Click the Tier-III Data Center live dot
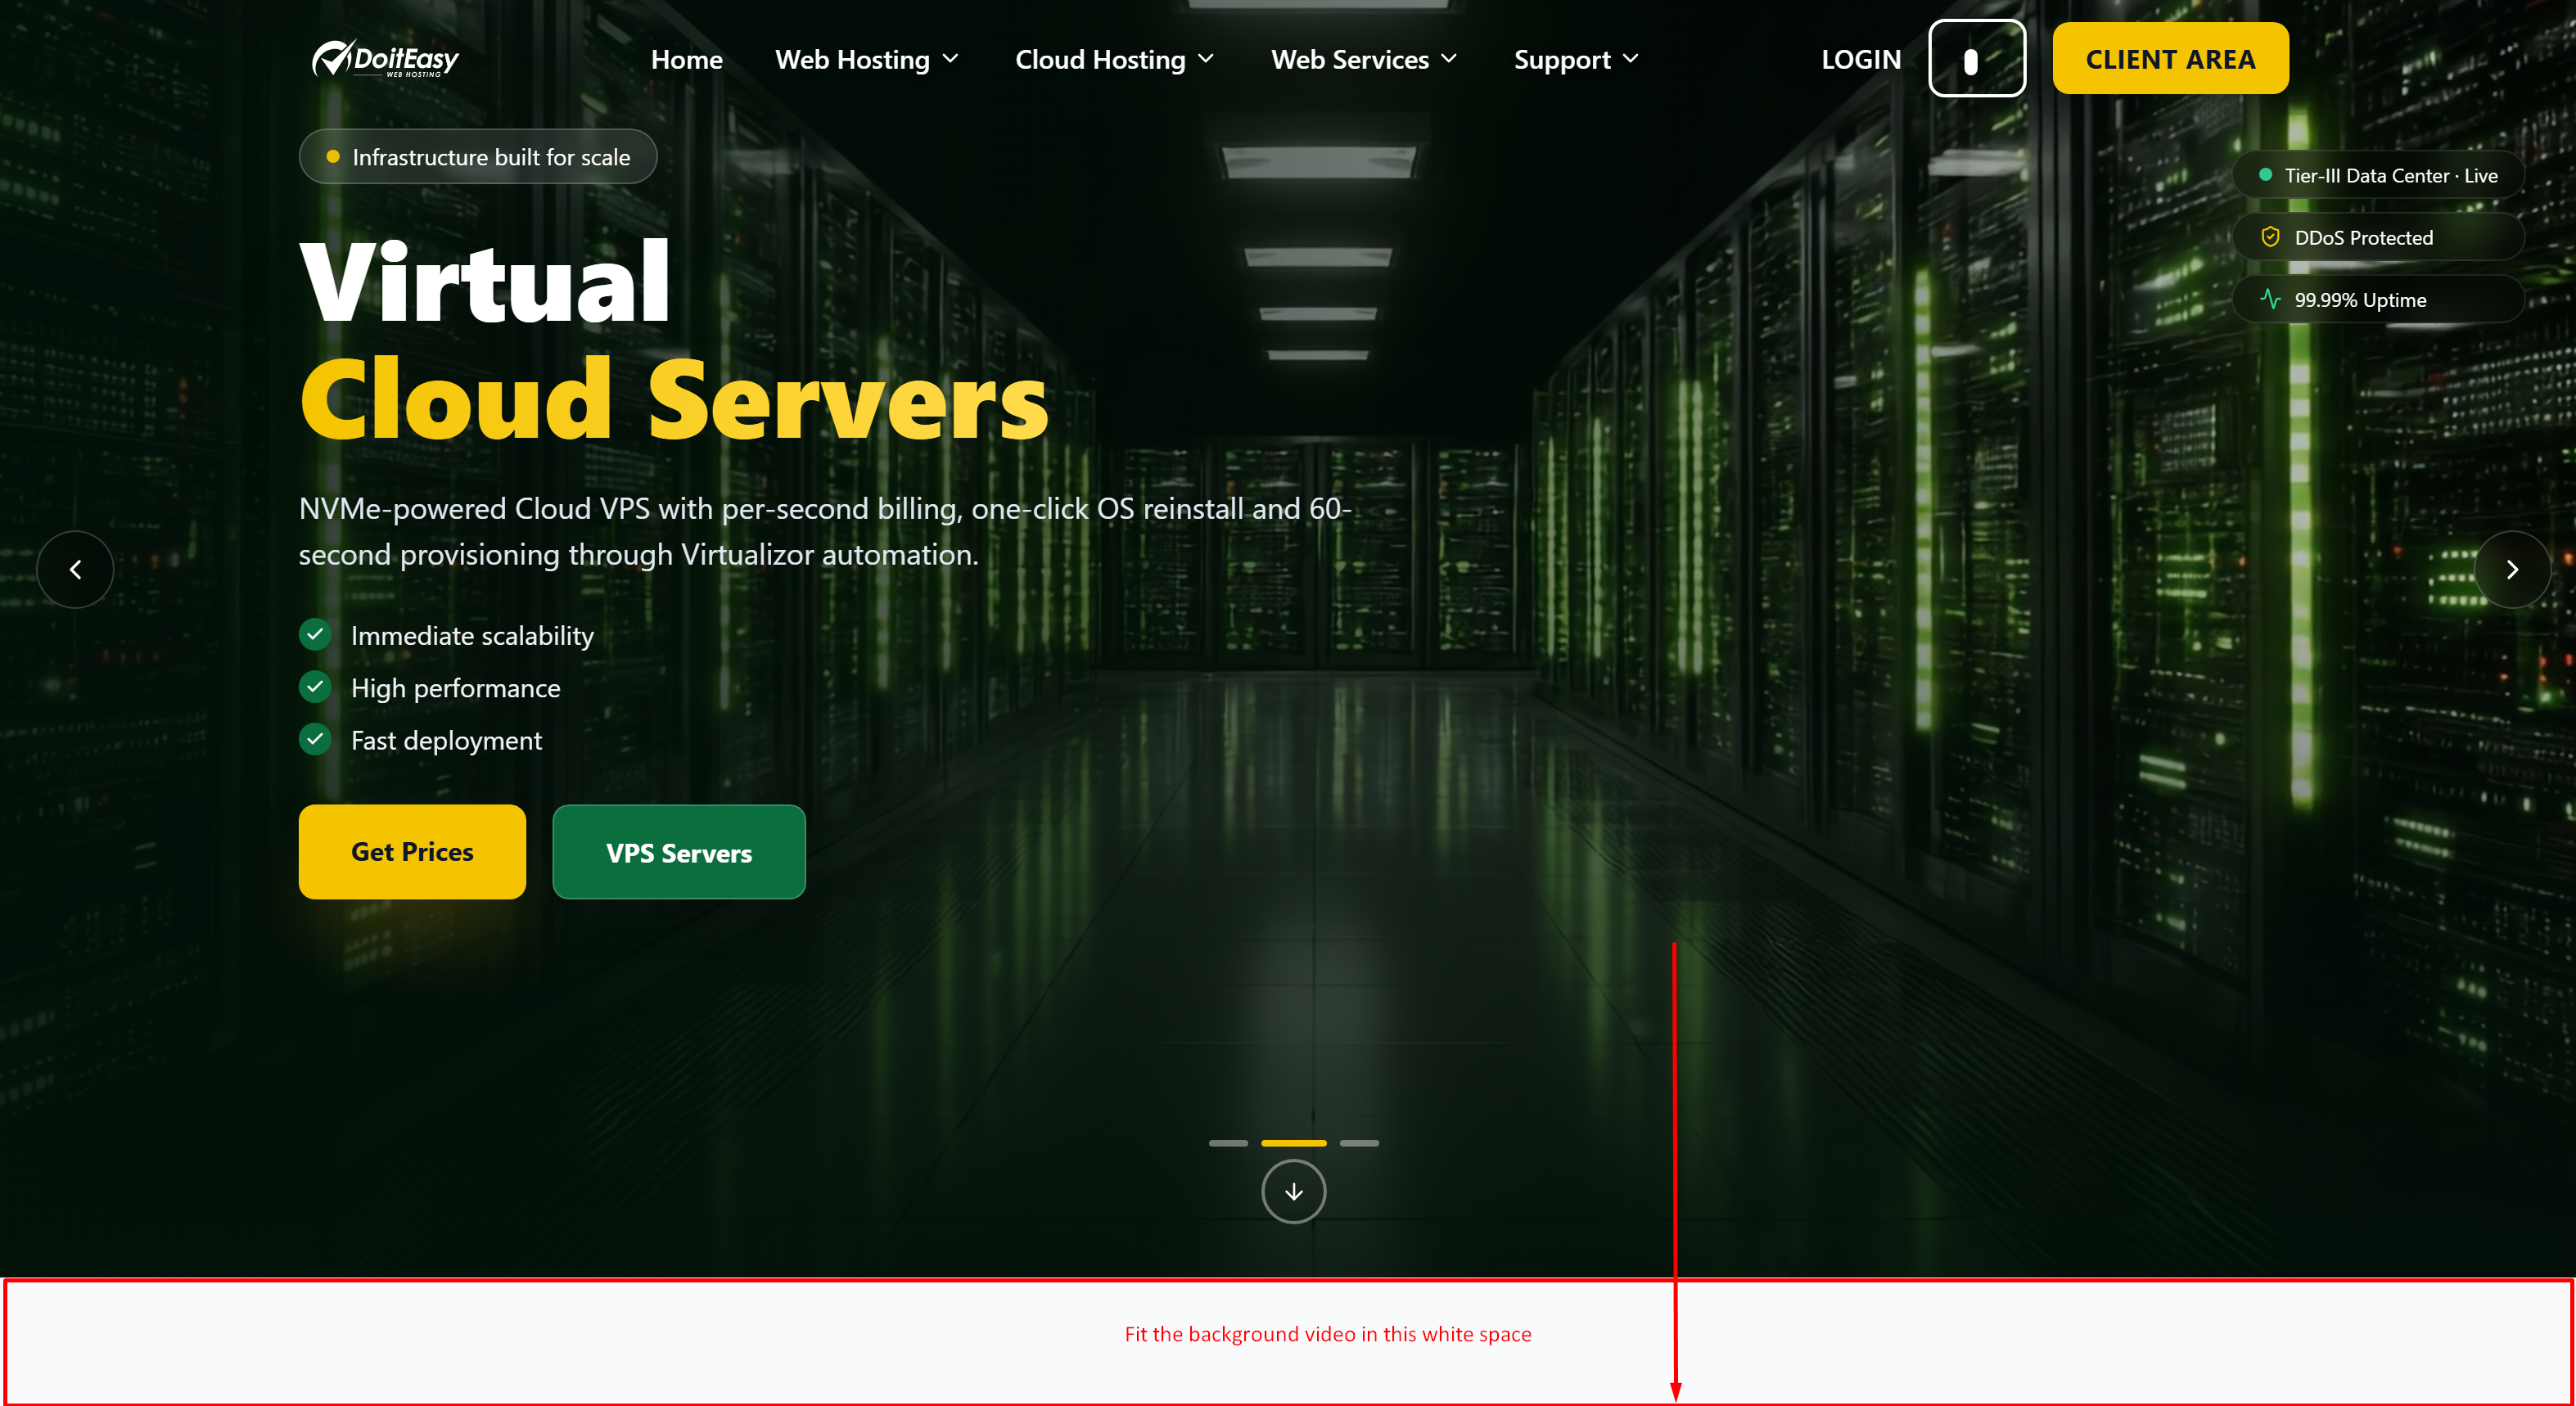The height and width of the screenshot is (1406, 2576). coord(2265,175)
